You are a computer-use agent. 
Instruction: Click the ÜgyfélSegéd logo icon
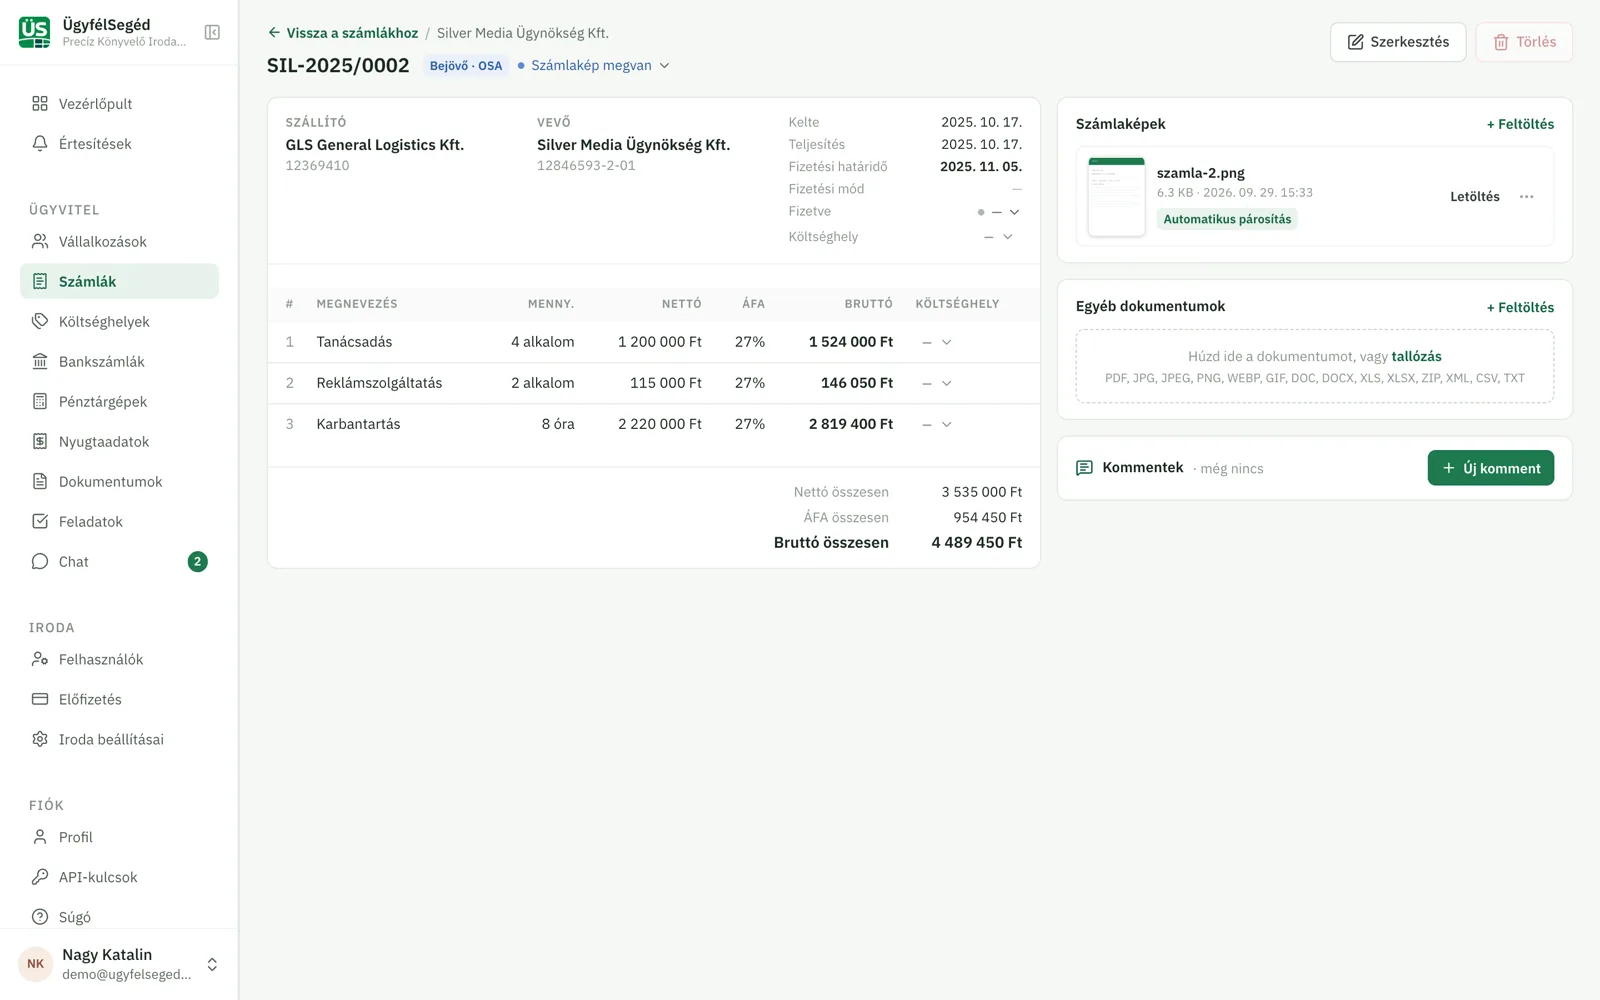tap(34, 32)
